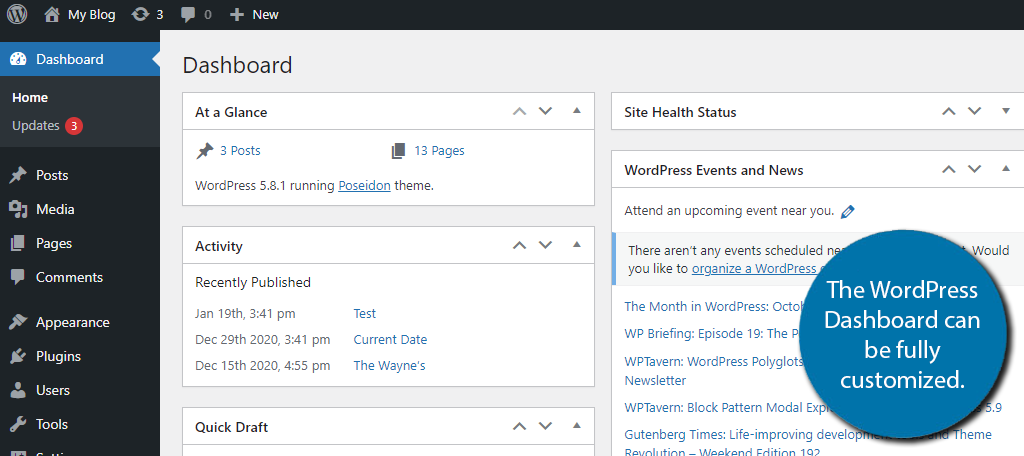Click the Comments icon in sidebar
The height and width of the screenshot is (456, 1024).
(x=18, y=277)
